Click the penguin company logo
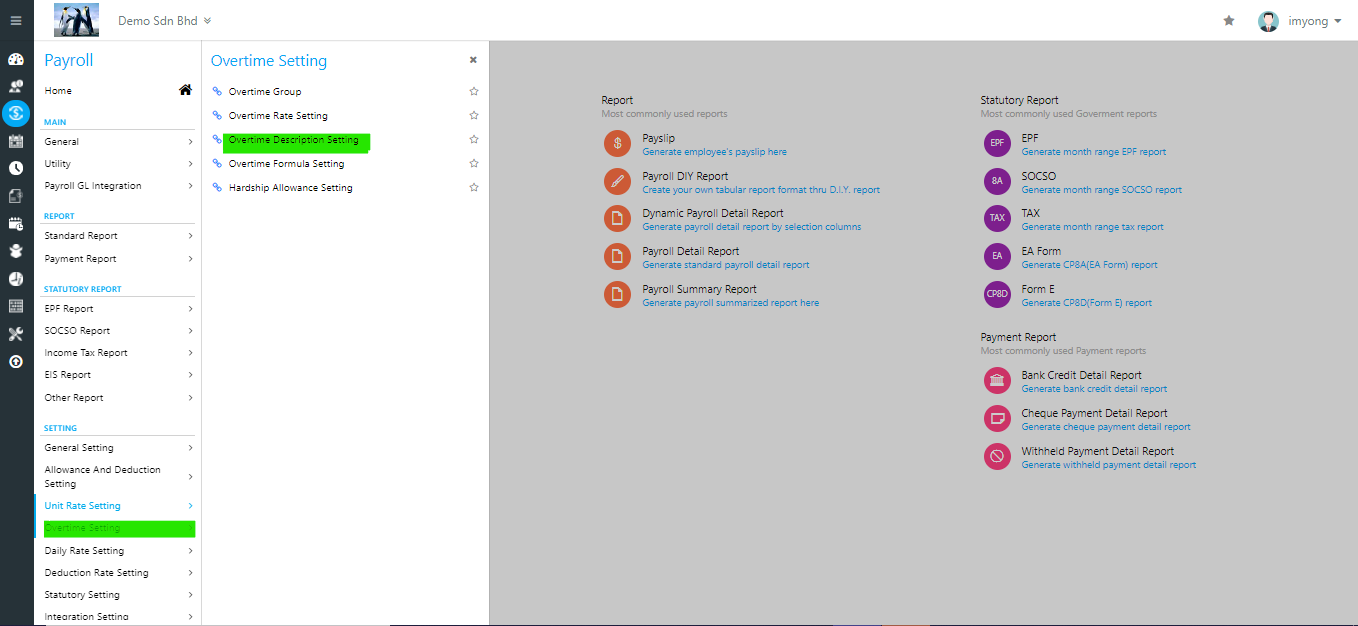The height and width of the screenshot is (626, 1358). click(x=76, y=20)
